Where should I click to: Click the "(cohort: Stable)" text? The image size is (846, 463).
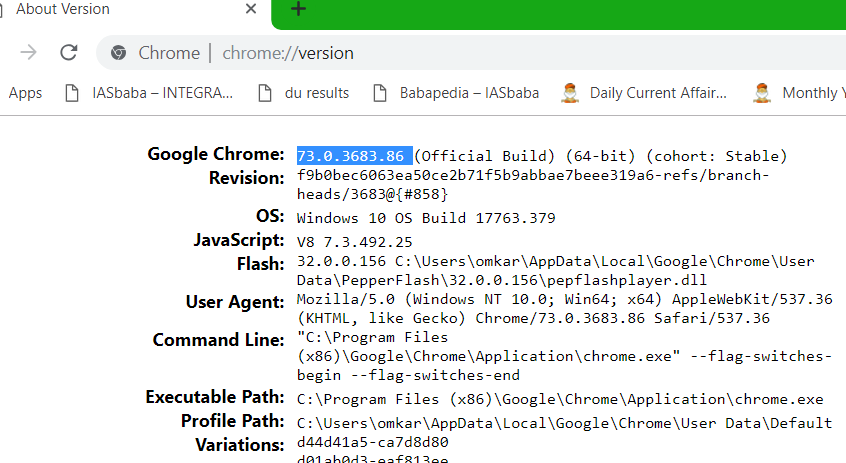(x=717, y=156)
